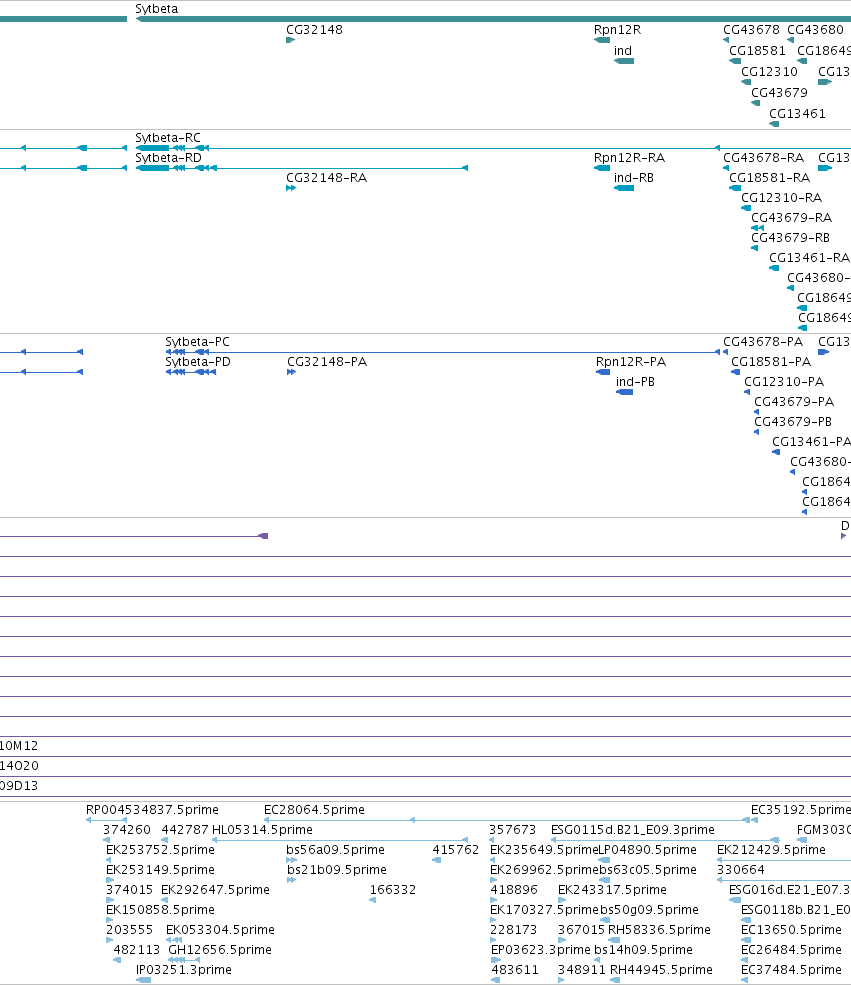Viewport: 851px width, 985px height.
Task: Select the 166332 feature label
Action: [x=393, y=890]
